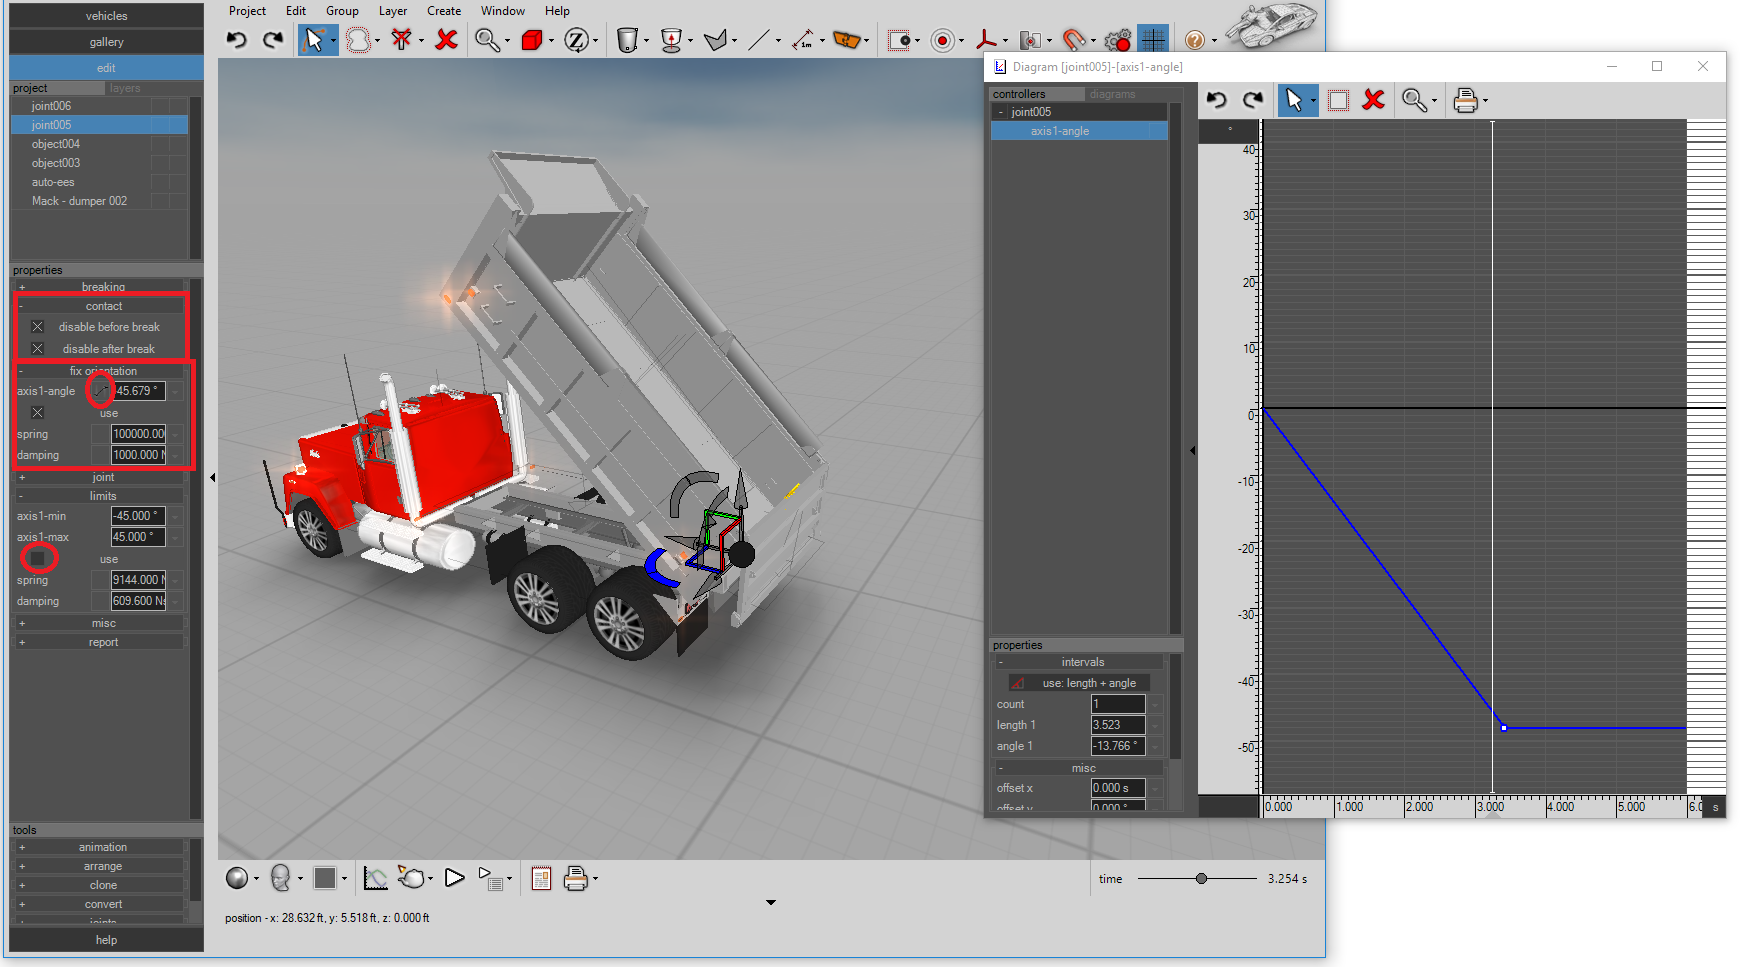This screenshot has height=967, width=1749.
Task: Toggle 'disable after break' checkbox
Action: pos(37,349)
